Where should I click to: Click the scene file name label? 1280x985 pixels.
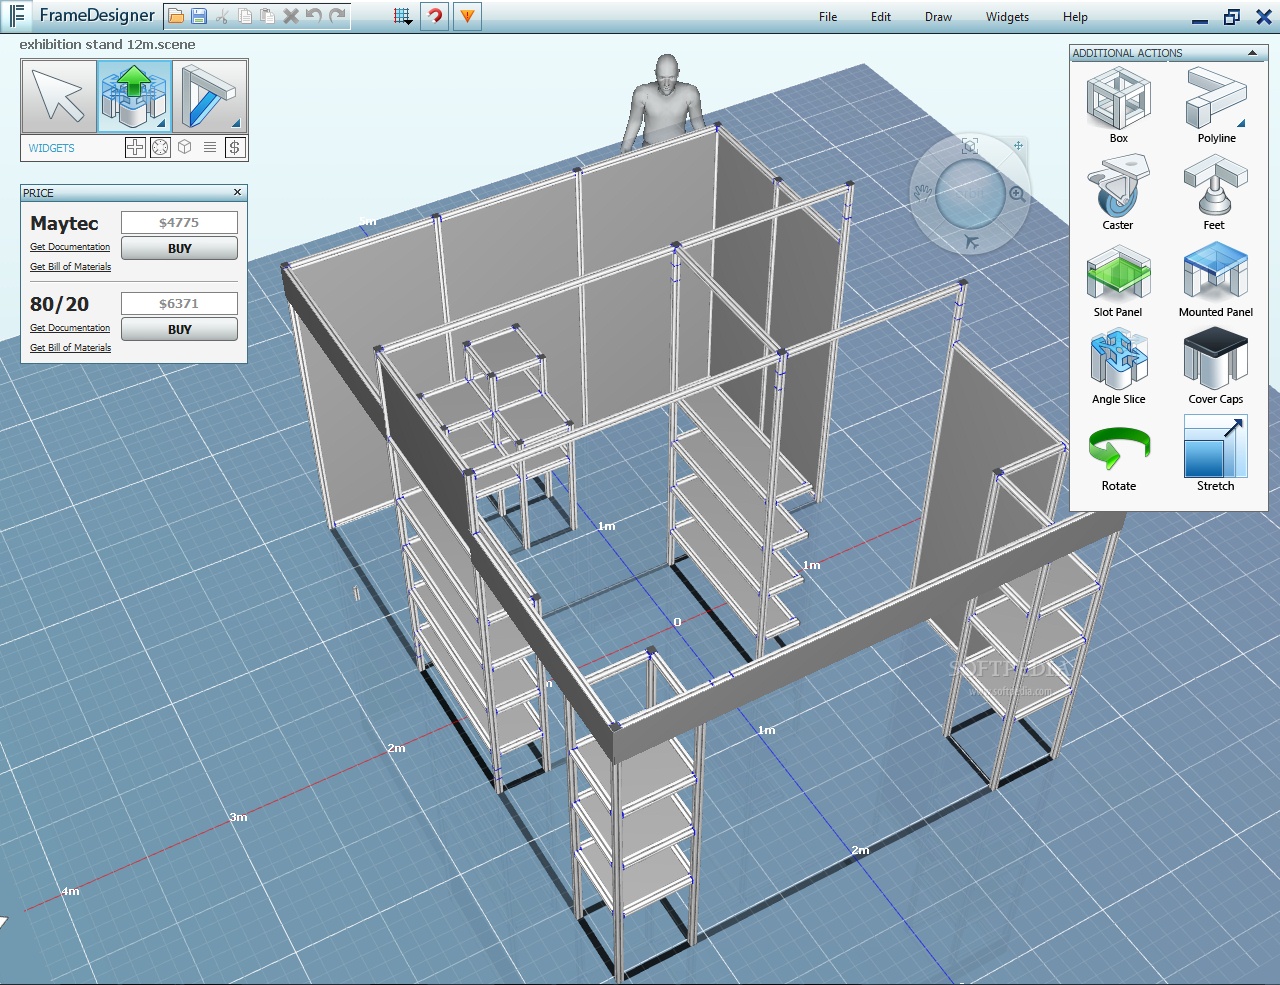(107, 44)
